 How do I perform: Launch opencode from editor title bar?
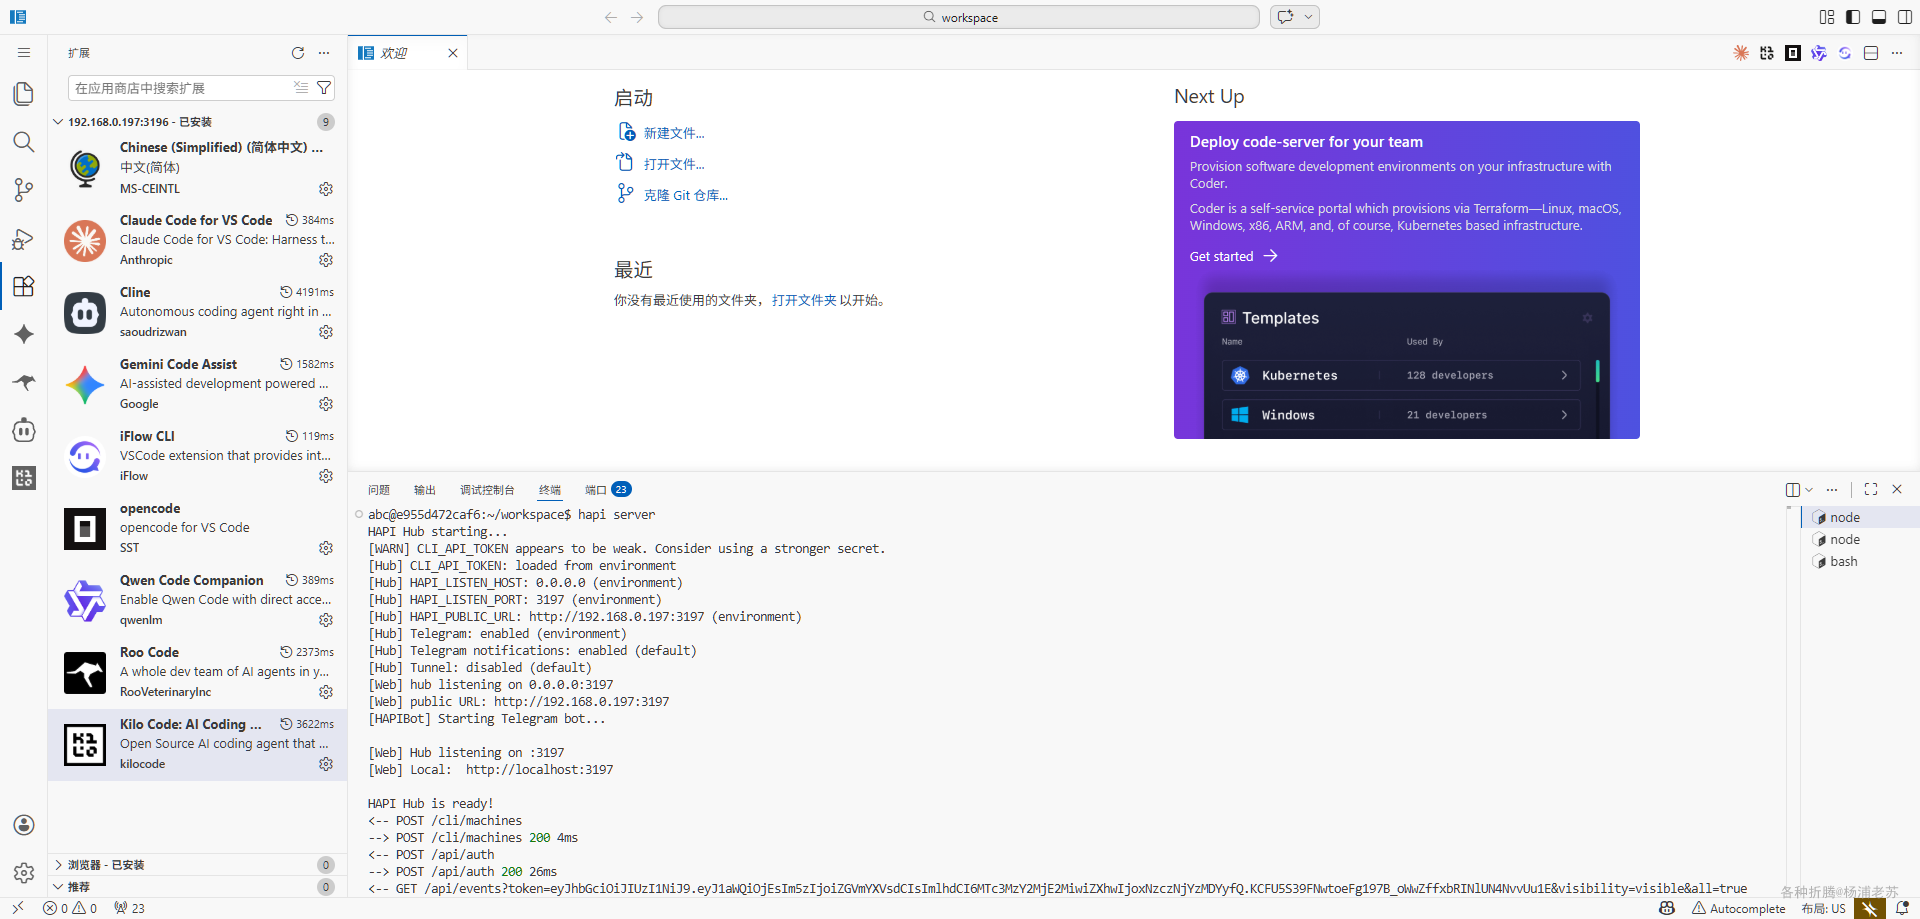click(1793, 53)
